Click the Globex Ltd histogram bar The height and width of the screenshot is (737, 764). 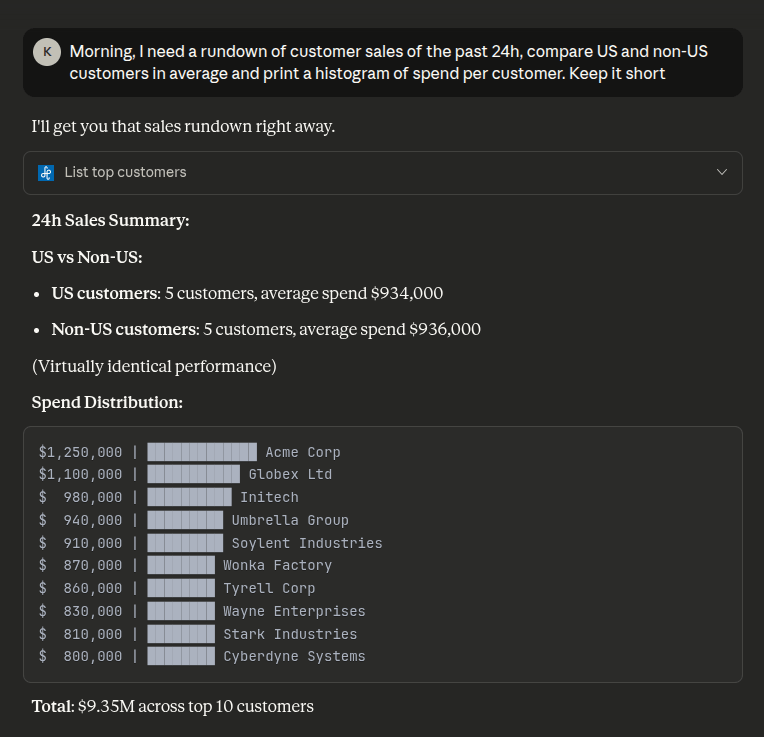[x=193, y=475]
